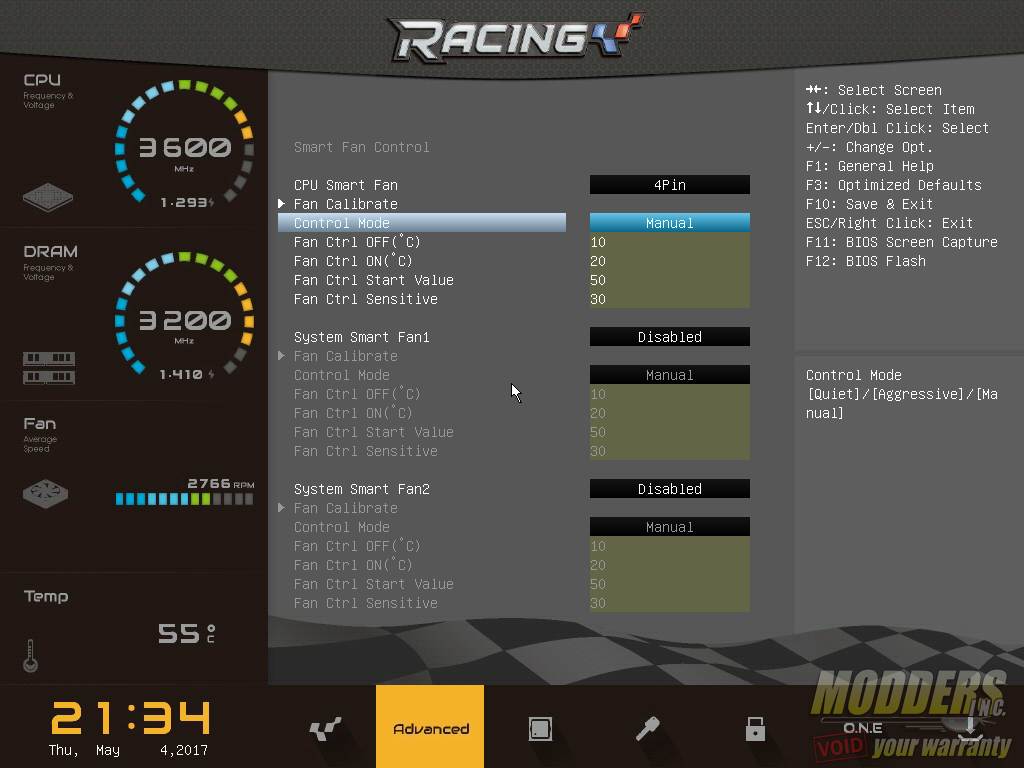Image resolution: width=1024 pixels, height=768 pixels.
Task: Click the fan icon in sidebar
Action: 45,494
